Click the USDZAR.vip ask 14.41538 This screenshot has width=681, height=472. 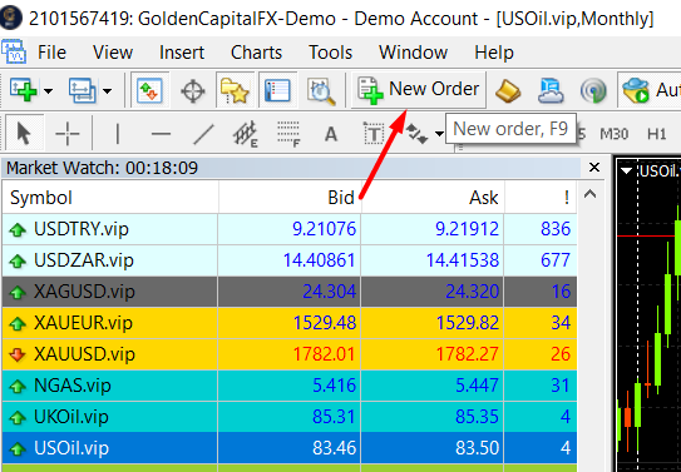click(x=462, y=261)
